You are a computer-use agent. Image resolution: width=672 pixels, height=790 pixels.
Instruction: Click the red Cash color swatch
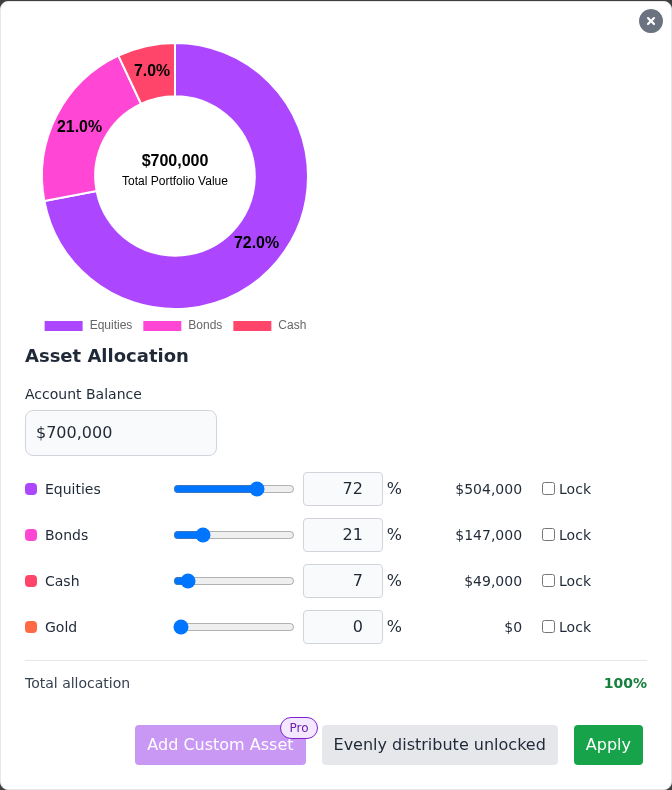point(31,581)
